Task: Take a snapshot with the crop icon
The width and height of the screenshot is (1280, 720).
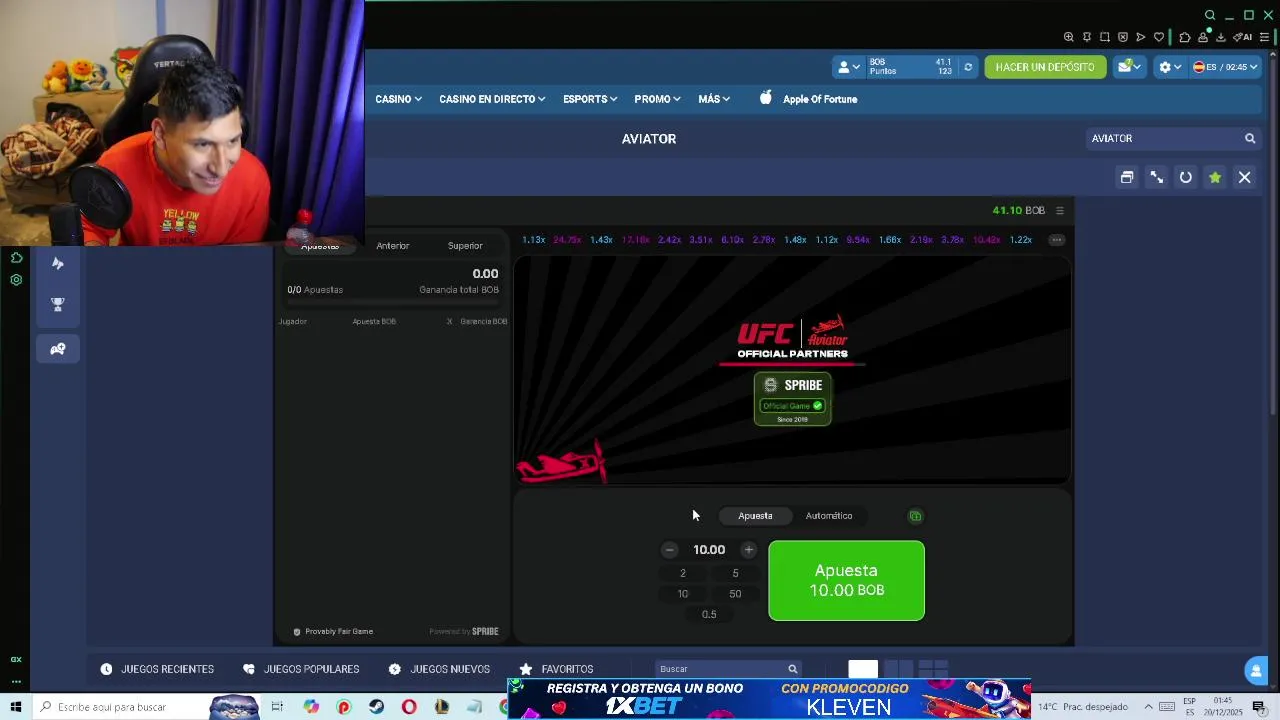Action: tap(1105, 37)
